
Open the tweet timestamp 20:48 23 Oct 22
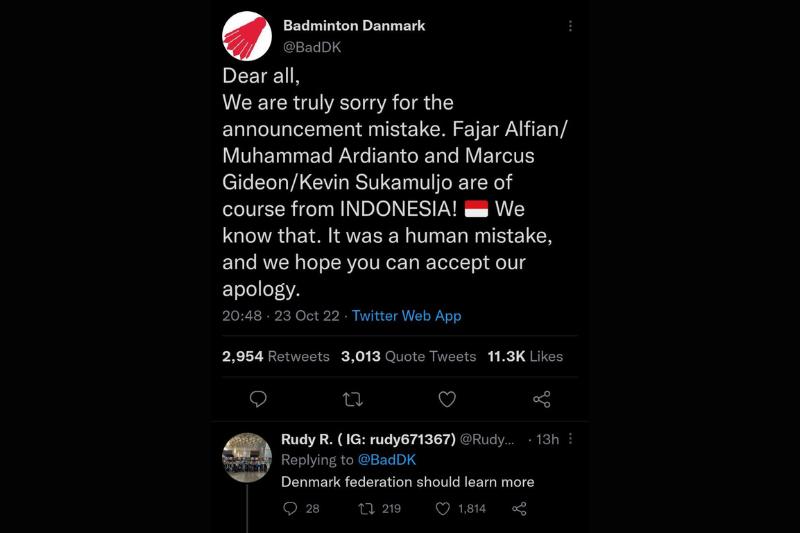tap(281, 316)
